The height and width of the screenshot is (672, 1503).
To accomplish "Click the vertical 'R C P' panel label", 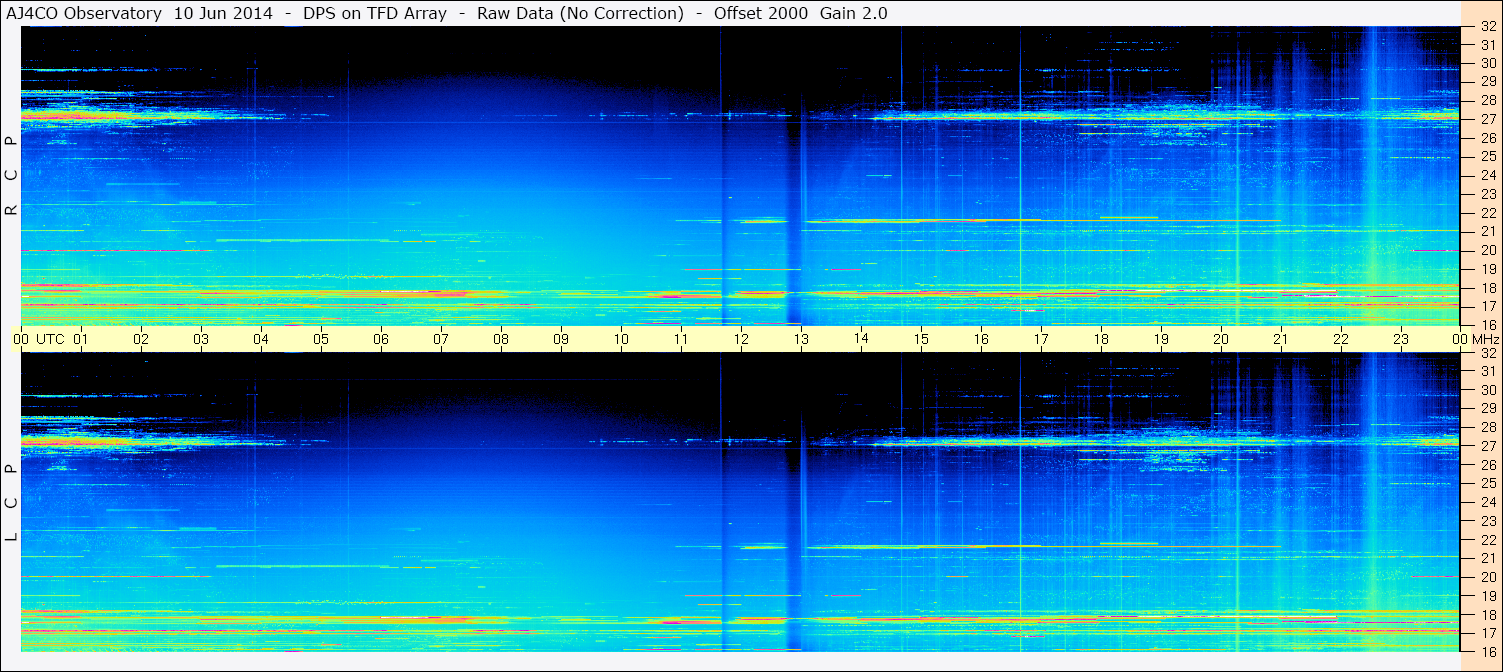I will coord(11,176).
